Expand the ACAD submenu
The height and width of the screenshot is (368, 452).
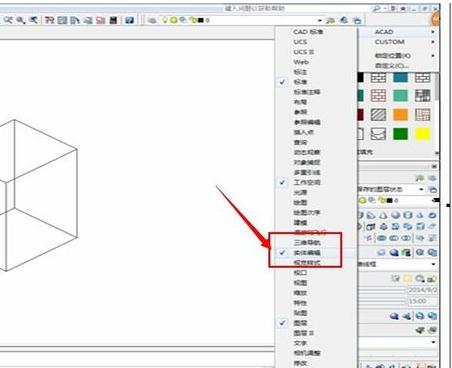[398, 32]
